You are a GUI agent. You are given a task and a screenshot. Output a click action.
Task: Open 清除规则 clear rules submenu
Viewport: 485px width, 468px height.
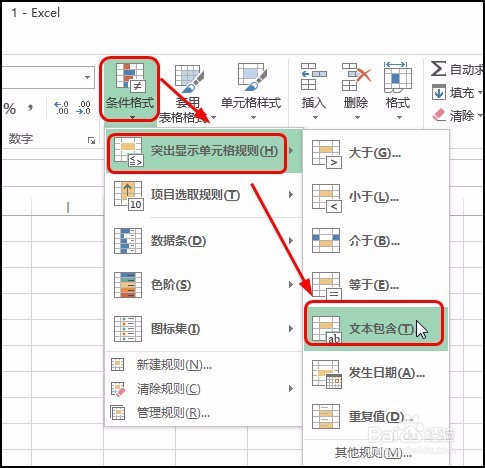pyautogui.click(x=204, y=389)
